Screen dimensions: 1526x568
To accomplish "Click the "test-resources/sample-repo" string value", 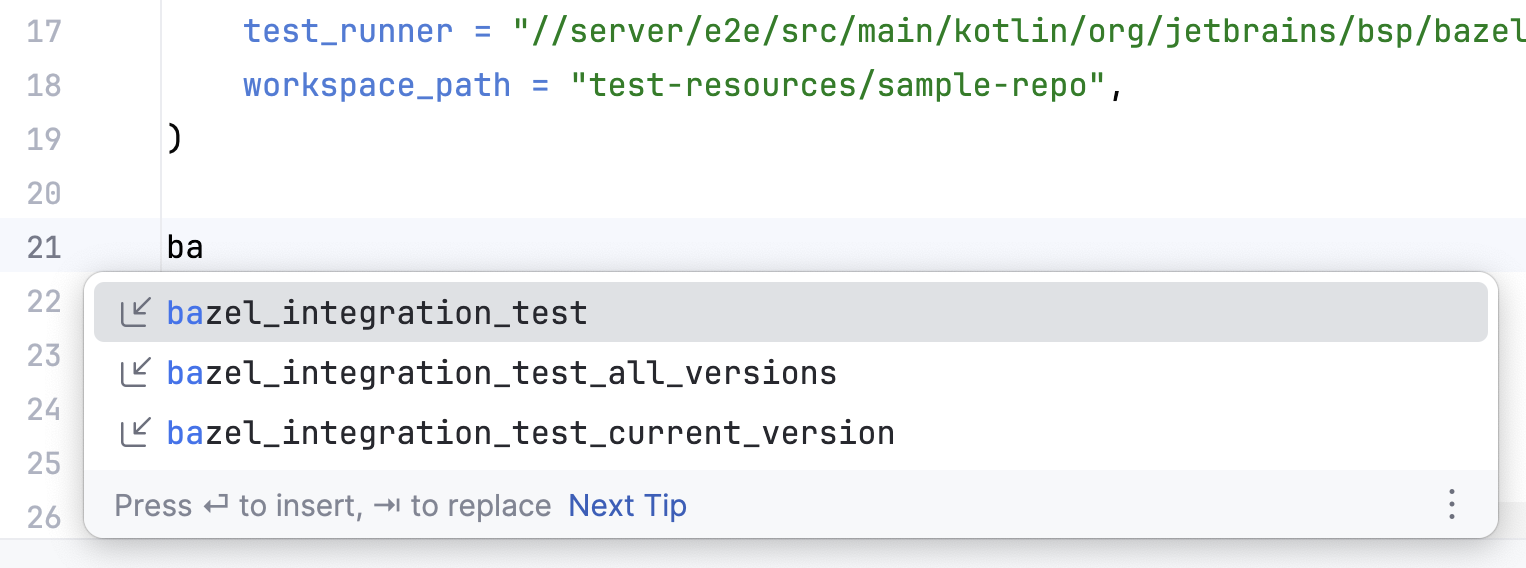I will tap(837, 85).
